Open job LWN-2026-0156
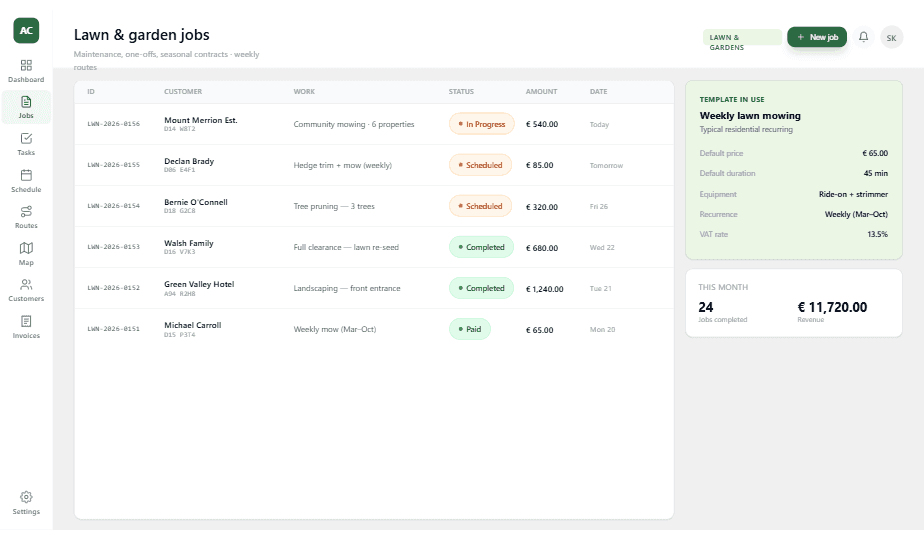 tap(114, 124)
